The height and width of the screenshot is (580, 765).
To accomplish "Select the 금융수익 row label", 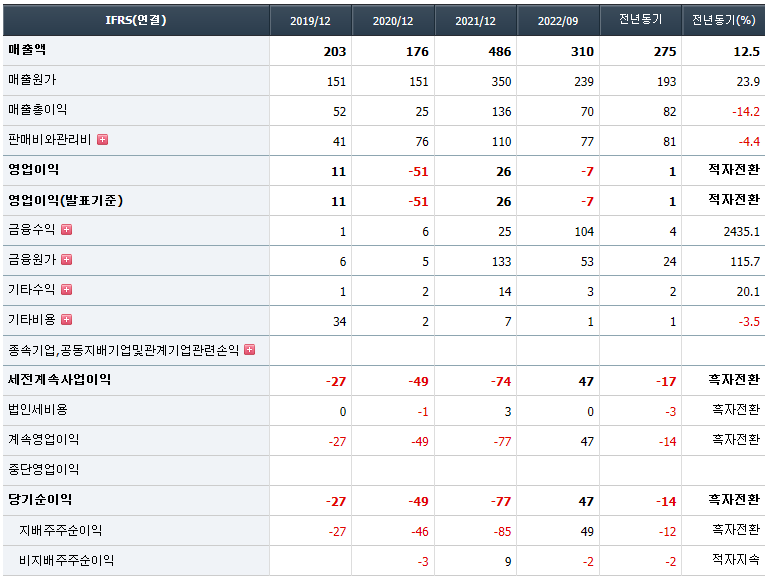I will (x=32, y=229).
